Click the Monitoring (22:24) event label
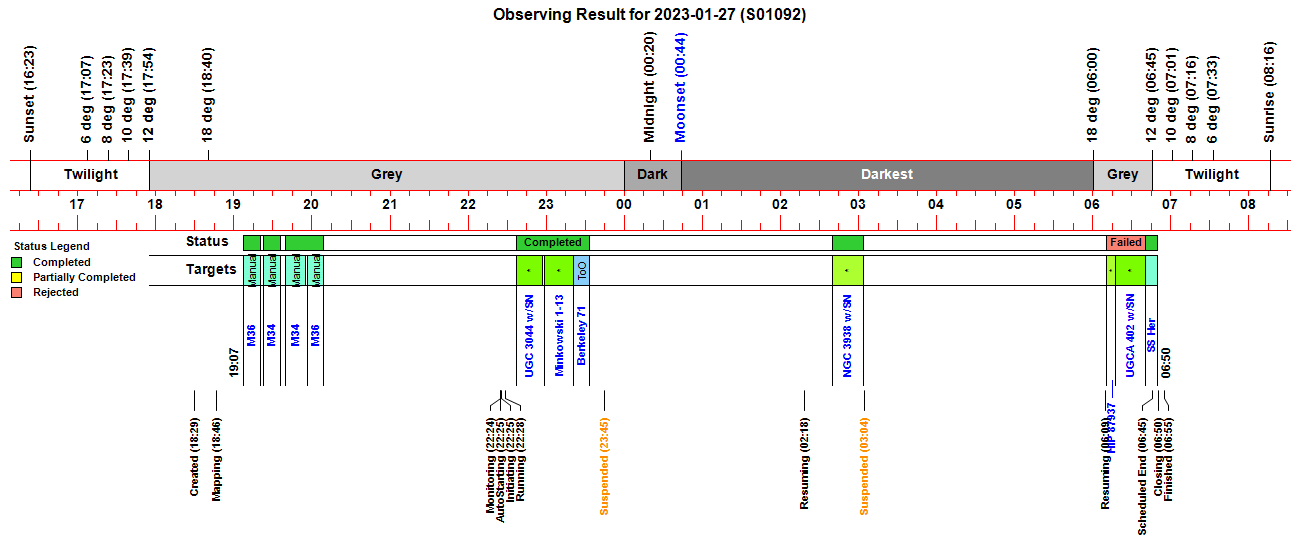Viewport: 1300px width, 560px height. (491, 466)
